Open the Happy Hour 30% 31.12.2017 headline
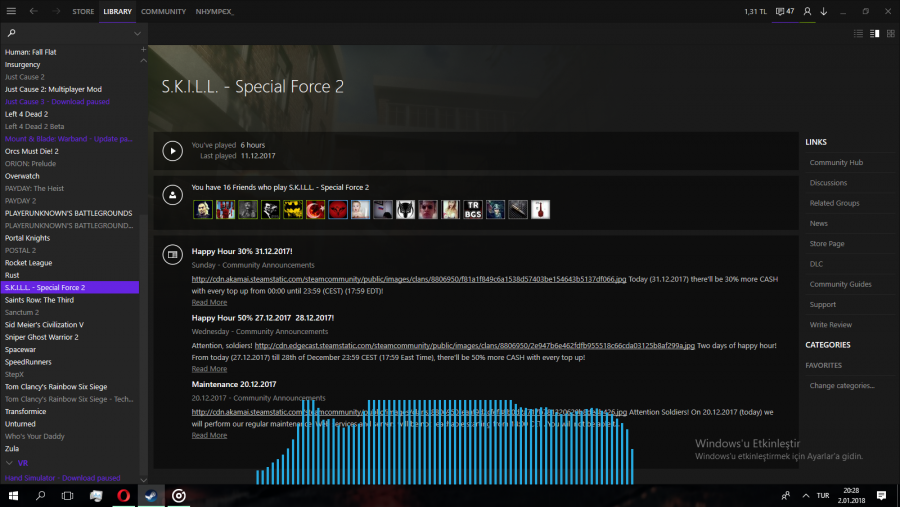Image resolution: width=900 pixels, height=507 pixels. 242,251
